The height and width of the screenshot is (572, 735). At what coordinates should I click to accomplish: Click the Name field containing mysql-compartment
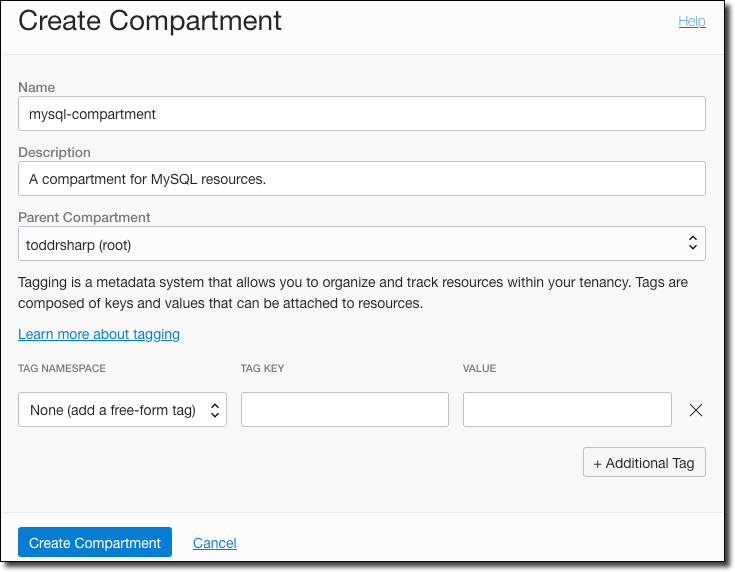click(x=361, y=114)
